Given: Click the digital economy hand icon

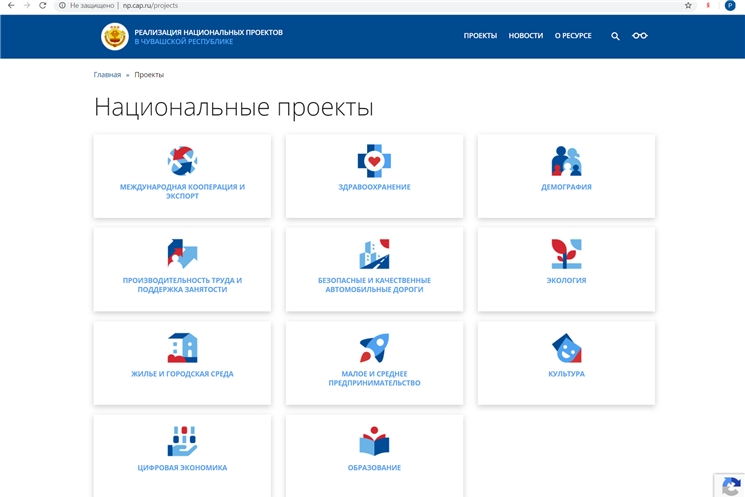Looking at the screenshot, I should [182, 441].
